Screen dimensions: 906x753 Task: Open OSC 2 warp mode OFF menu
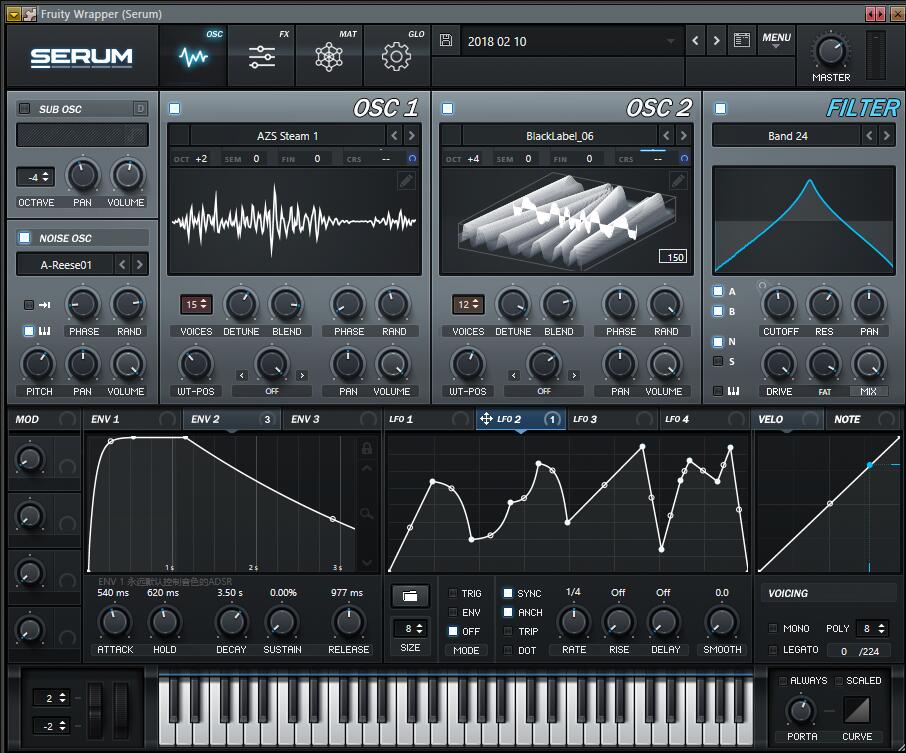click(544, 391)
